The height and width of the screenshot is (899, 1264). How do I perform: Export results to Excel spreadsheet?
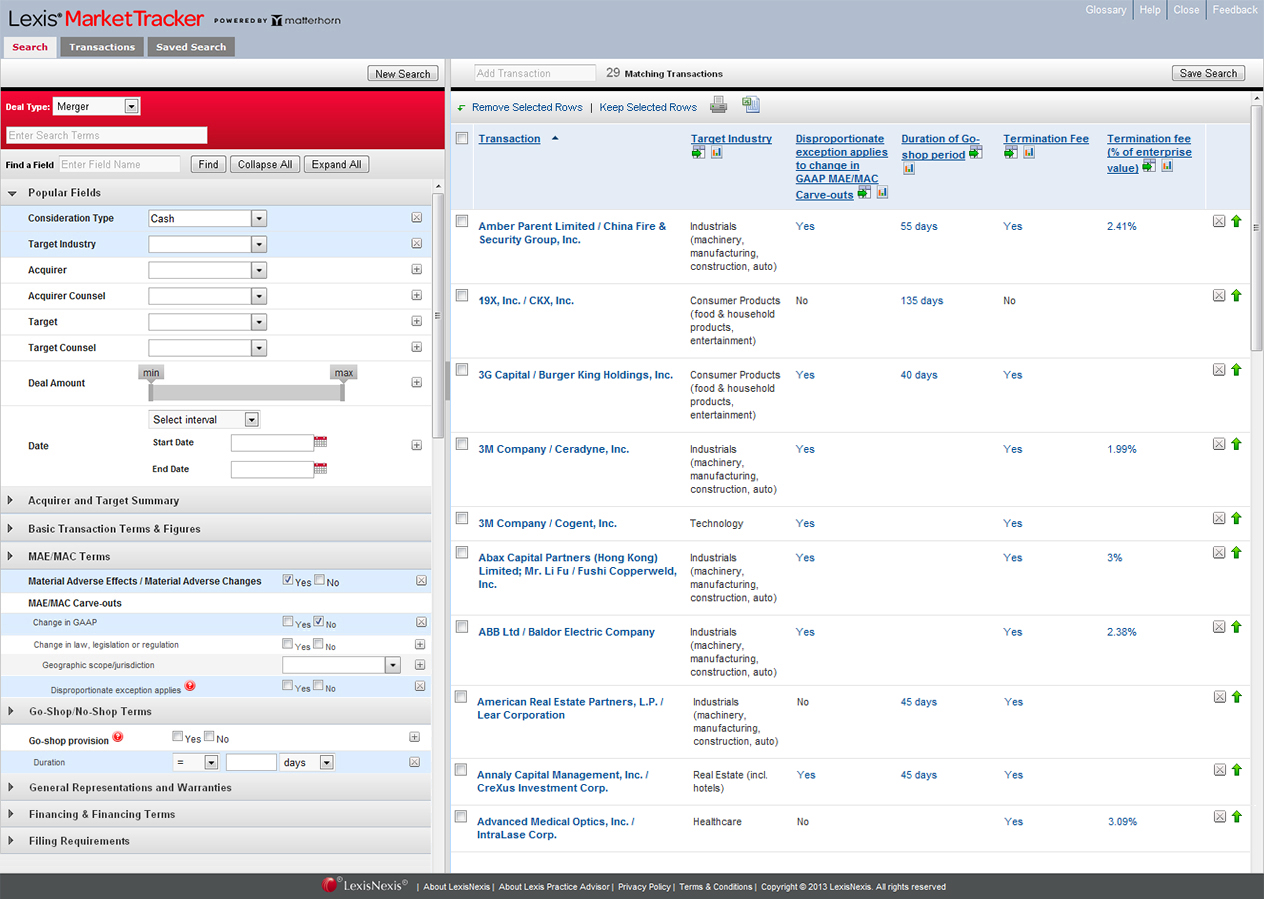point(751,104)
